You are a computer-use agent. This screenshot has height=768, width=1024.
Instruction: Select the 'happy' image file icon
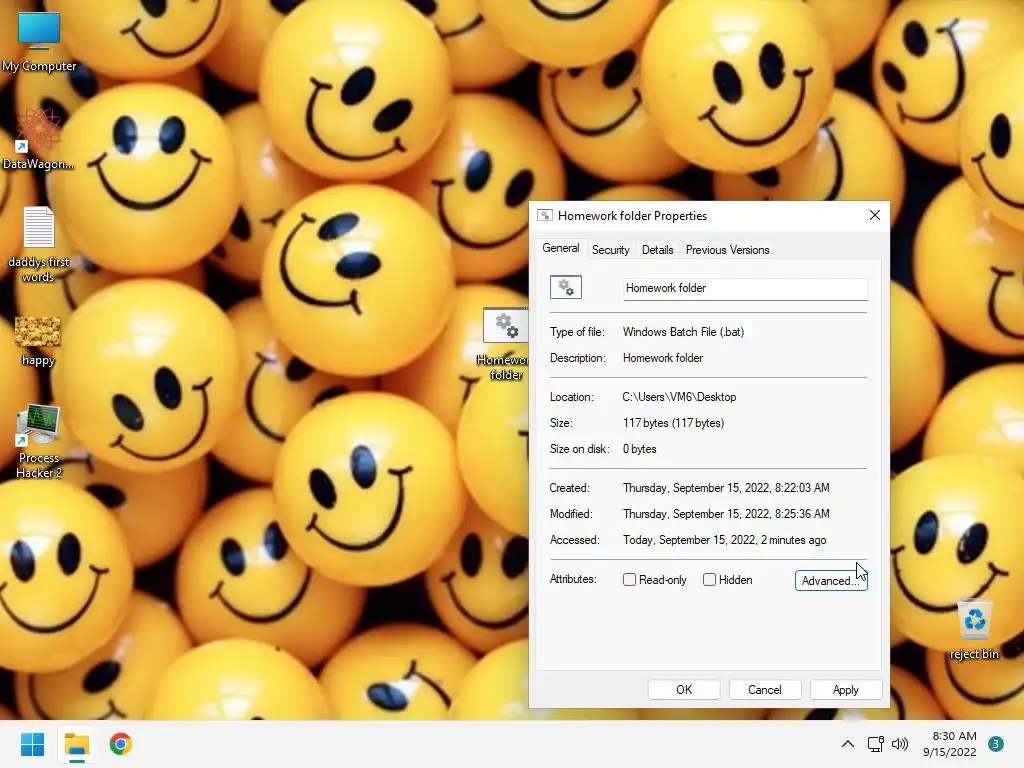[x=38, y=341]
